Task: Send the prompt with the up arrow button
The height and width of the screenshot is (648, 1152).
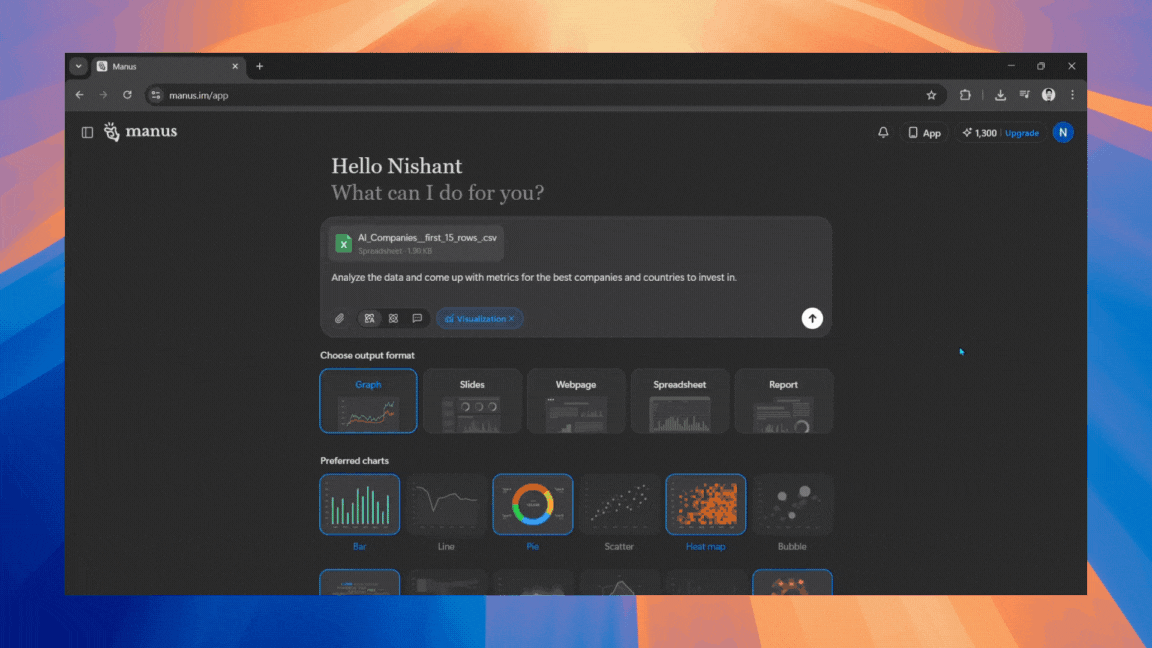Action: 812,318
